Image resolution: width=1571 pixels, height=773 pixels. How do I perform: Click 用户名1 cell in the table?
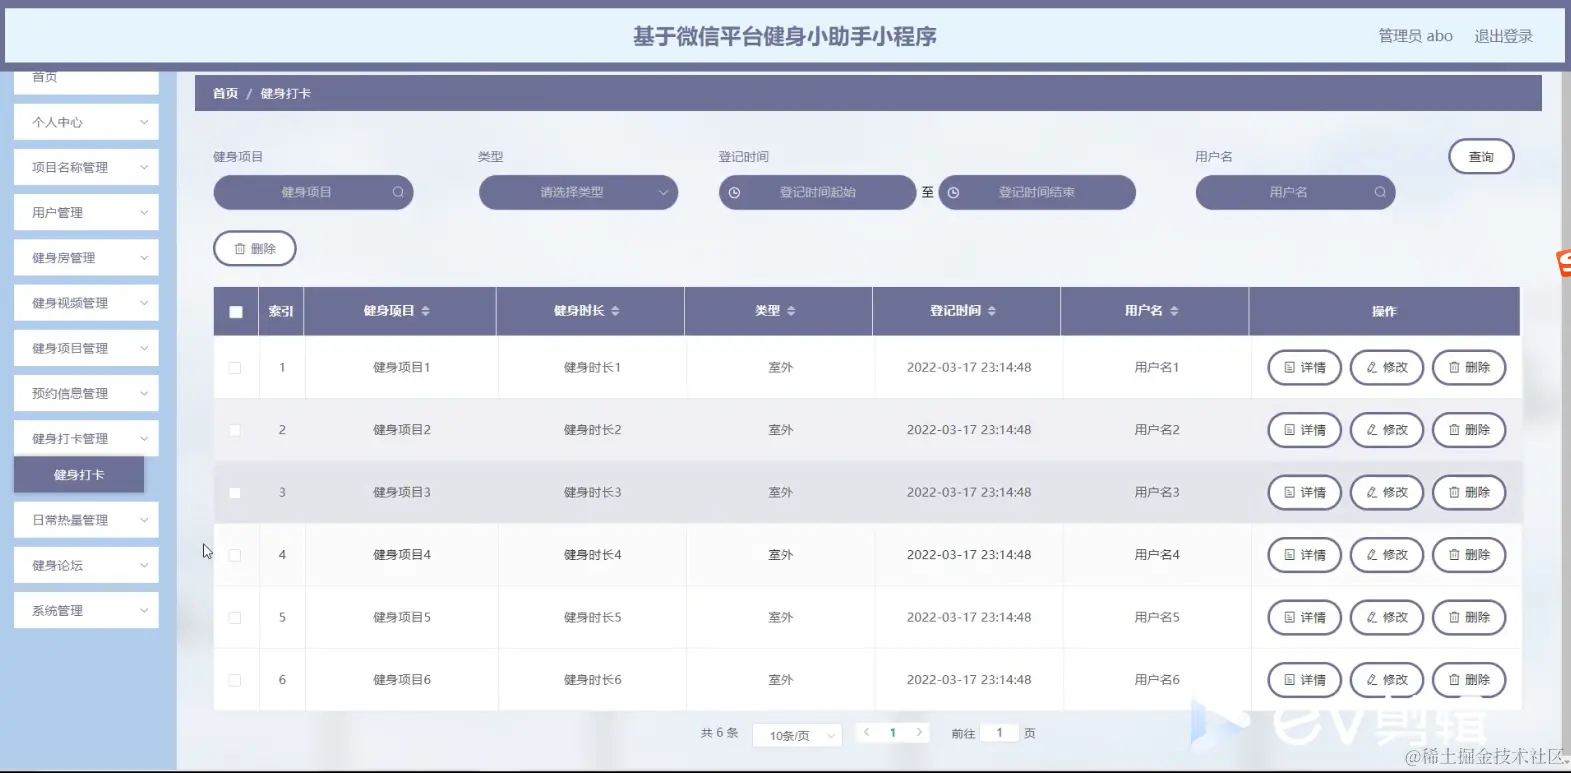(1157, 368)
